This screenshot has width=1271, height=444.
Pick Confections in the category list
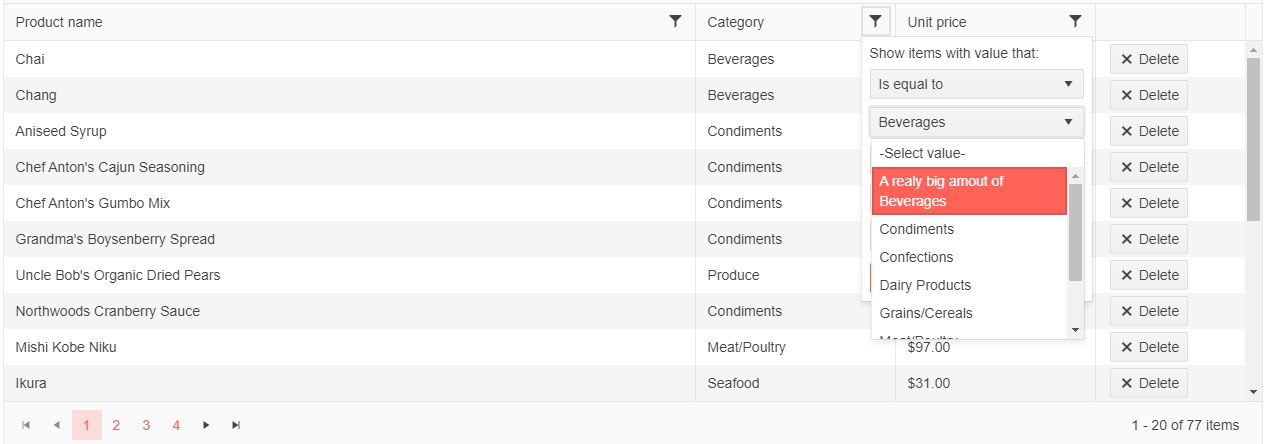pyautogui.click(x=916, y=257)
